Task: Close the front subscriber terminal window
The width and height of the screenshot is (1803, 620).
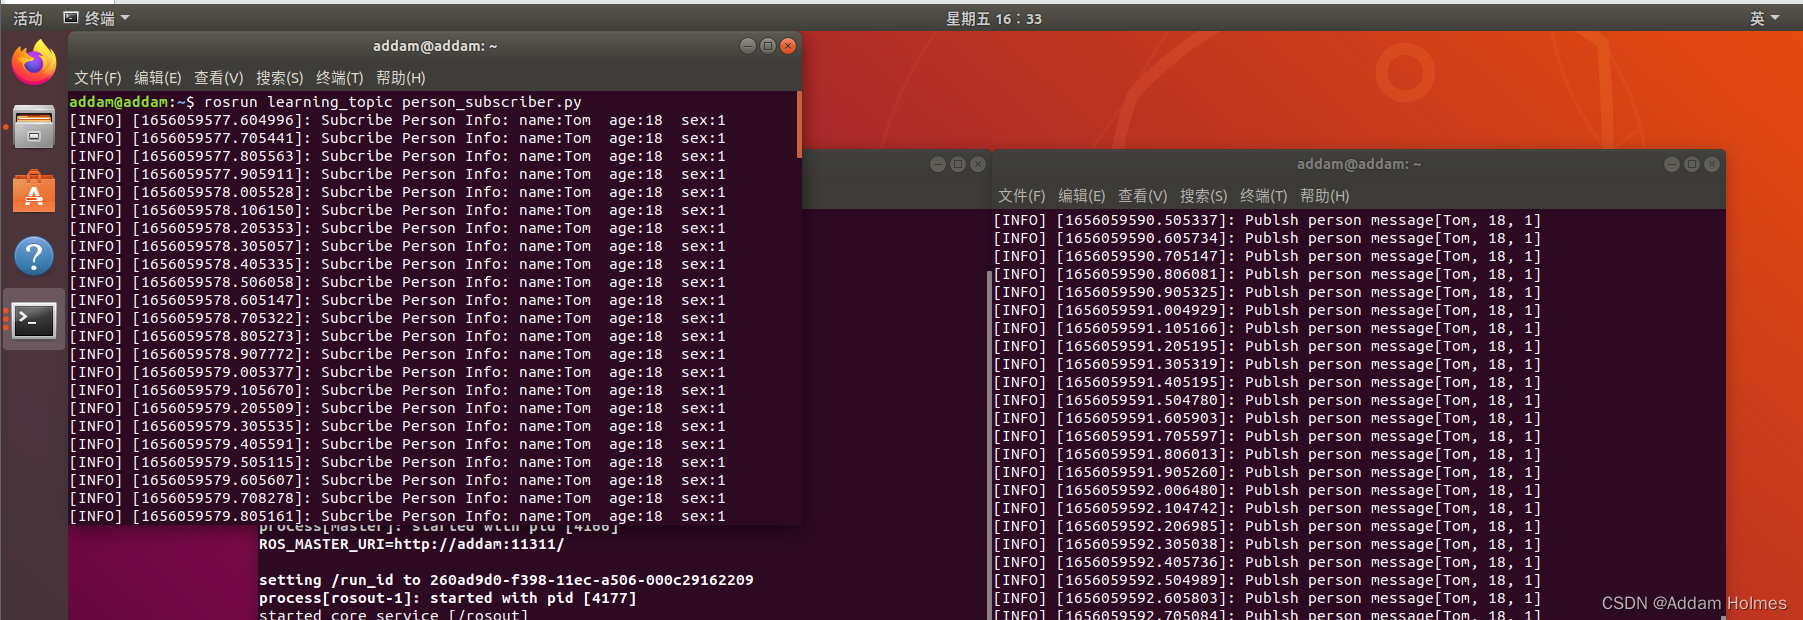Action: (x=788, y=46)
